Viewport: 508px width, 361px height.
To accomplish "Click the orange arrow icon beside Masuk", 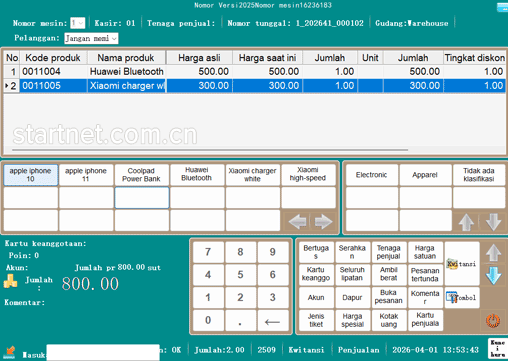I will tap(10, 352).
